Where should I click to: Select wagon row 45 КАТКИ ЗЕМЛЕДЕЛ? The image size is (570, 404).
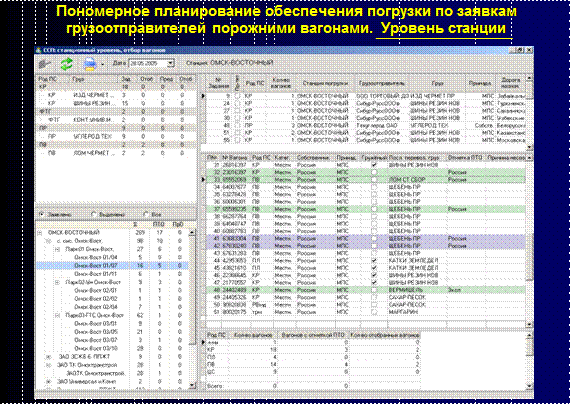click(x=366, y=268)
